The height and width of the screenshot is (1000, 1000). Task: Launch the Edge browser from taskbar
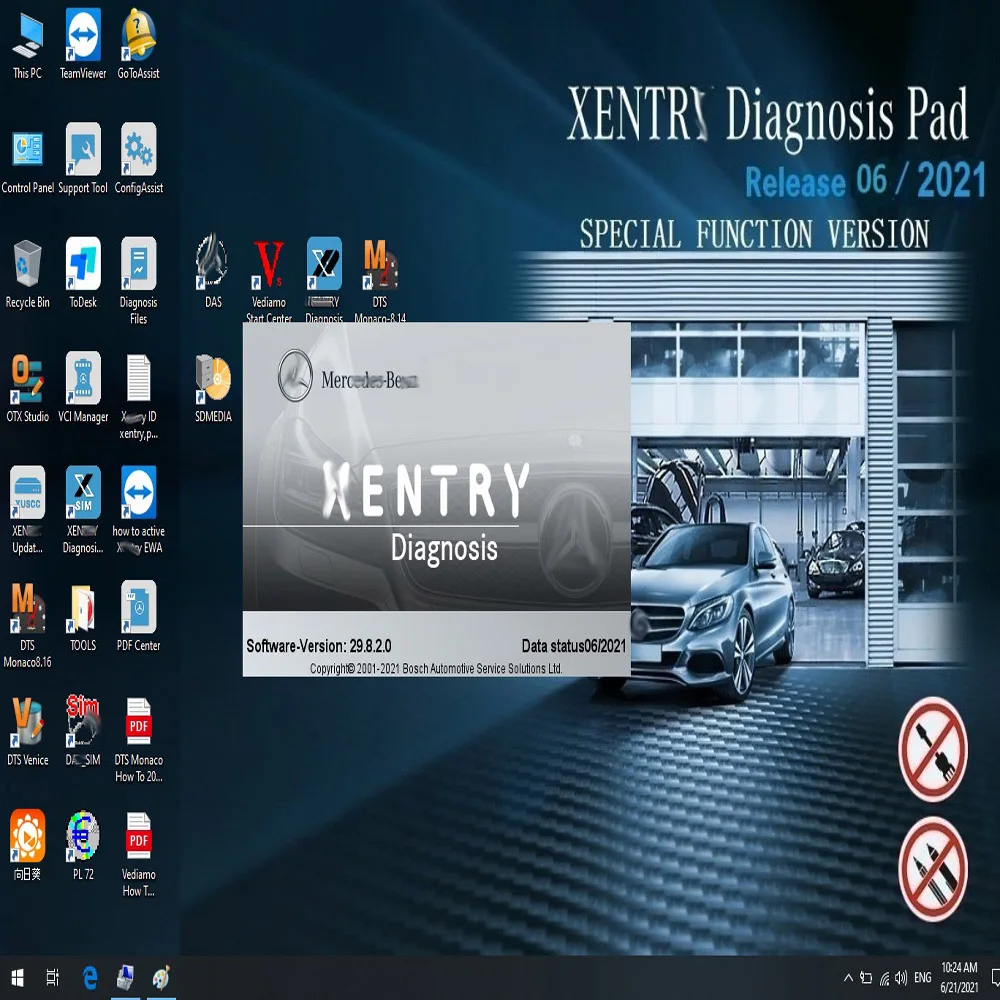tap(90, 978)
